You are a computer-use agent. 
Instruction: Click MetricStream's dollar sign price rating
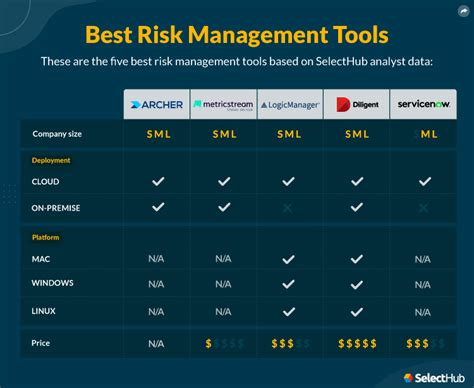224,344
